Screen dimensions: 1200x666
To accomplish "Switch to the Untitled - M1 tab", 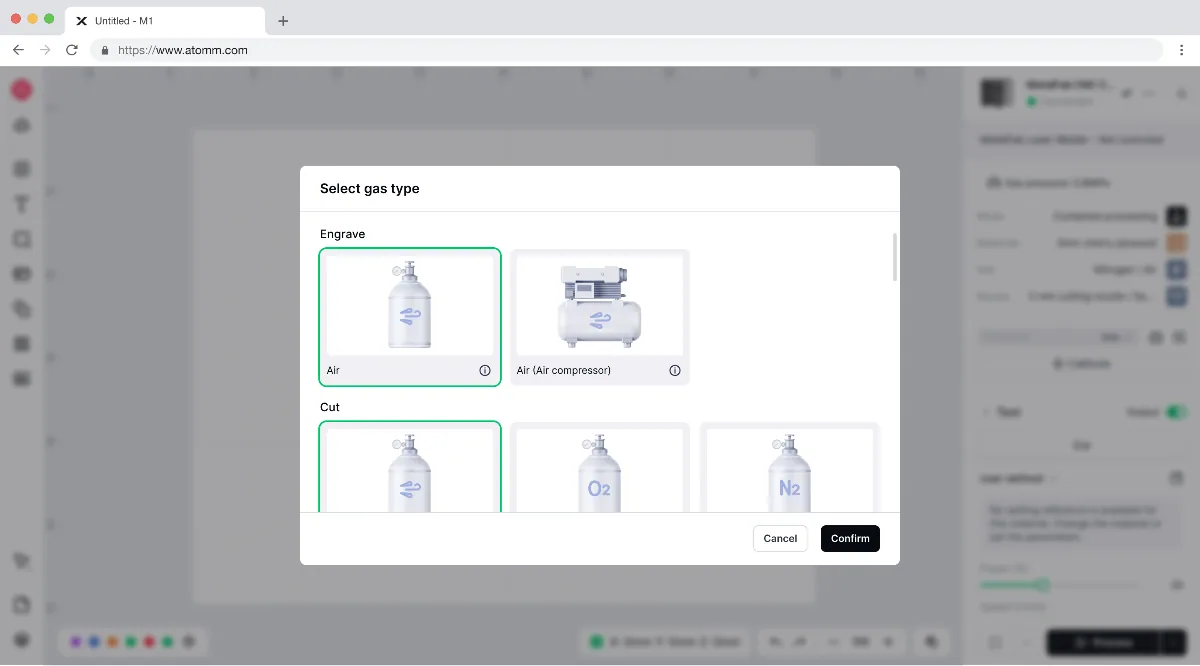I will [165, 20].
